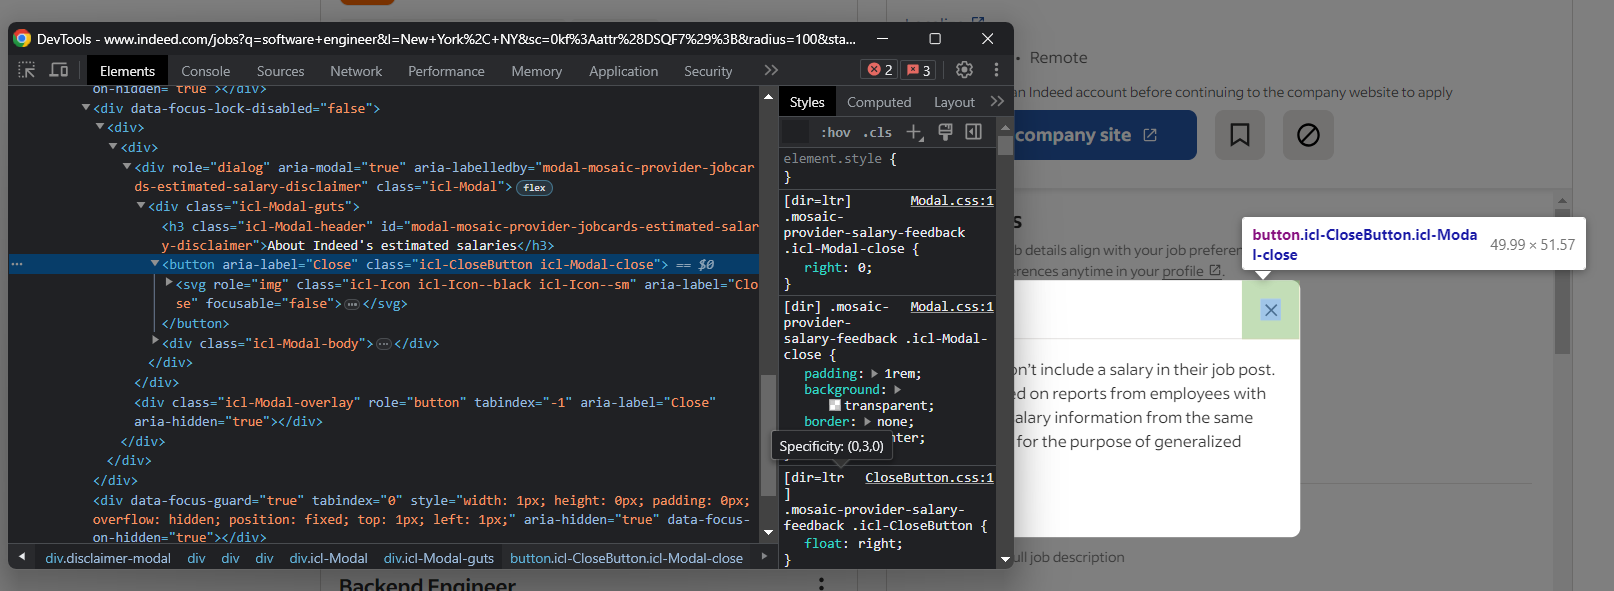The image size is (1614, 591).
Task: Add a new style rule plus icon
Action: [915, 132]
